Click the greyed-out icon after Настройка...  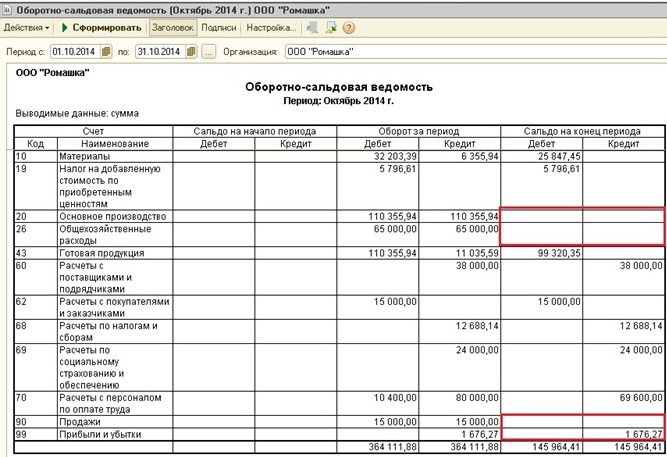point(313,28)
